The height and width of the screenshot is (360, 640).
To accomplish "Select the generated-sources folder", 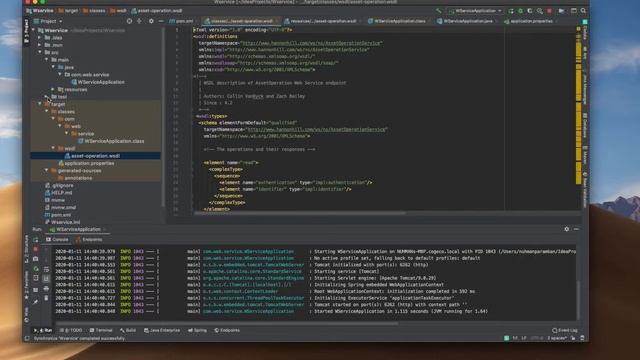I will pyautogui.click(x=76, y=171).
